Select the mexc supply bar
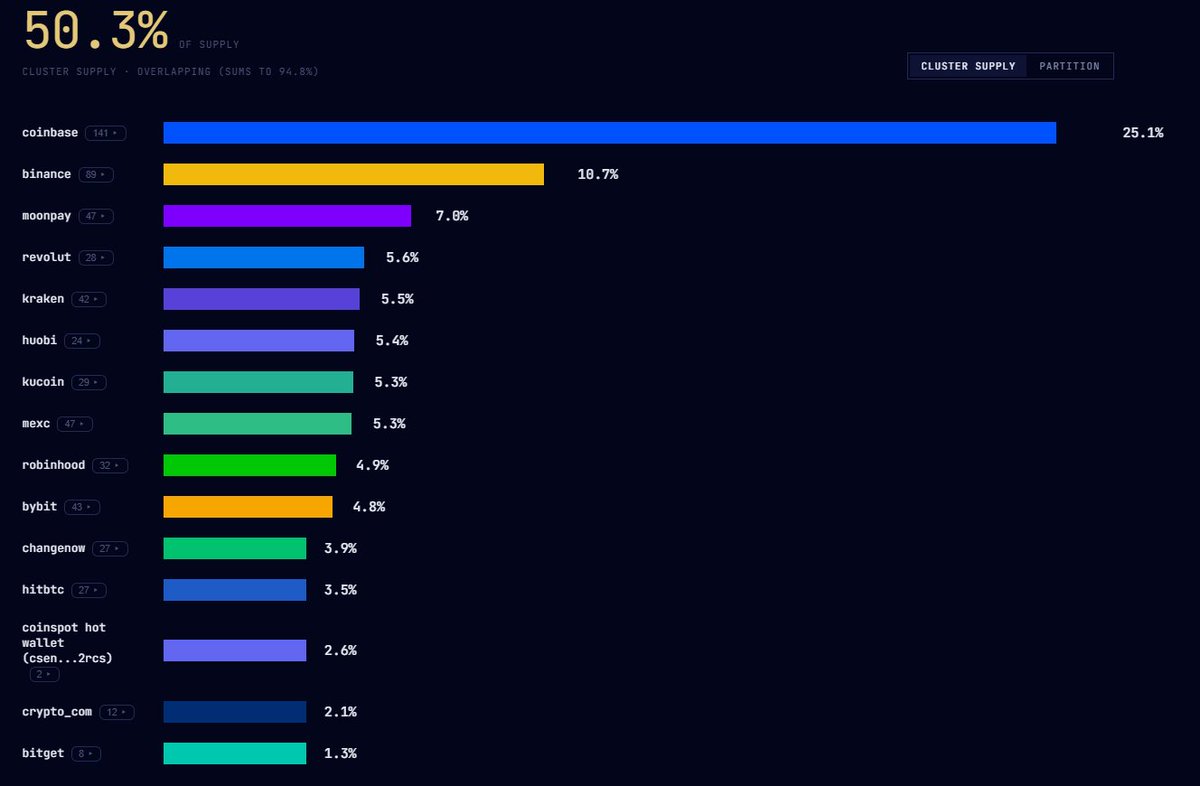This screenshot has width=1200, height=786. pyautogui.click(x=258, y=424)
